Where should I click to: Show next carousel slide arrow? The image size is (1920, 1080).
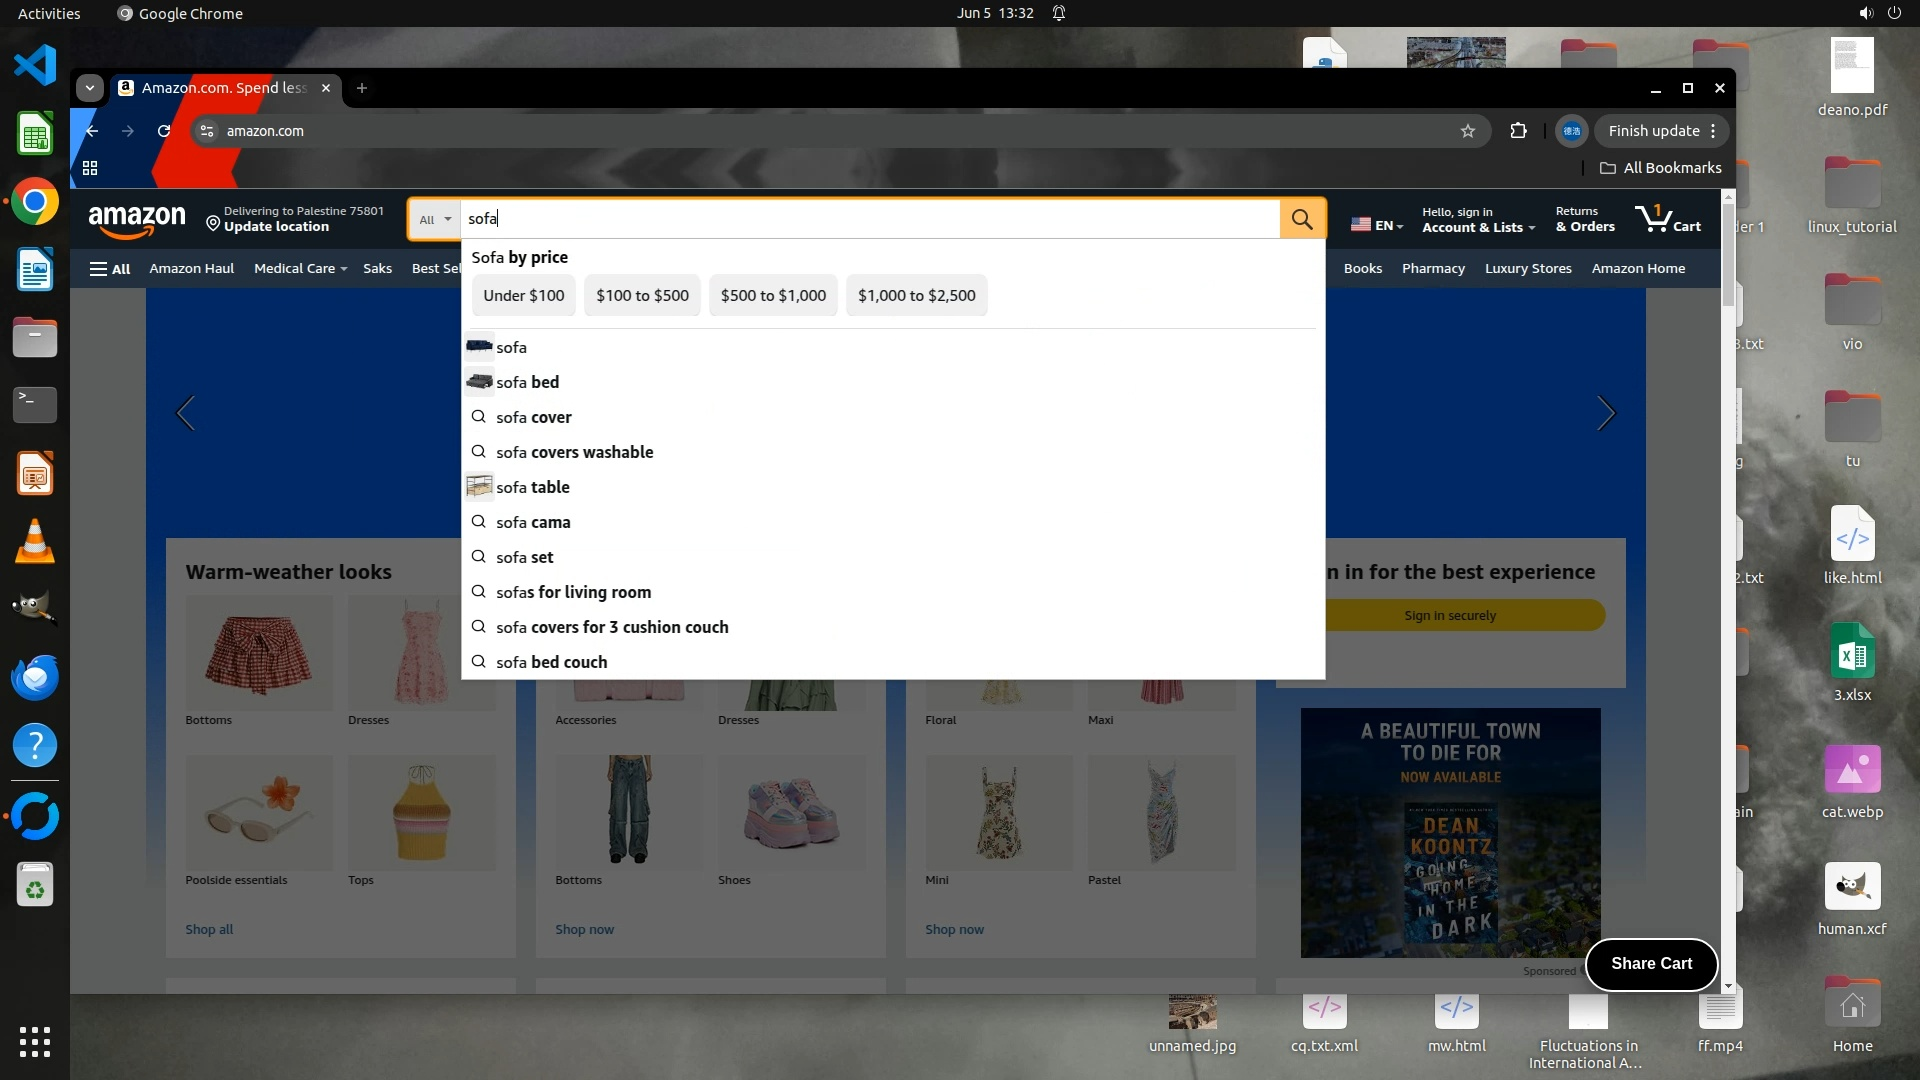1605,413
